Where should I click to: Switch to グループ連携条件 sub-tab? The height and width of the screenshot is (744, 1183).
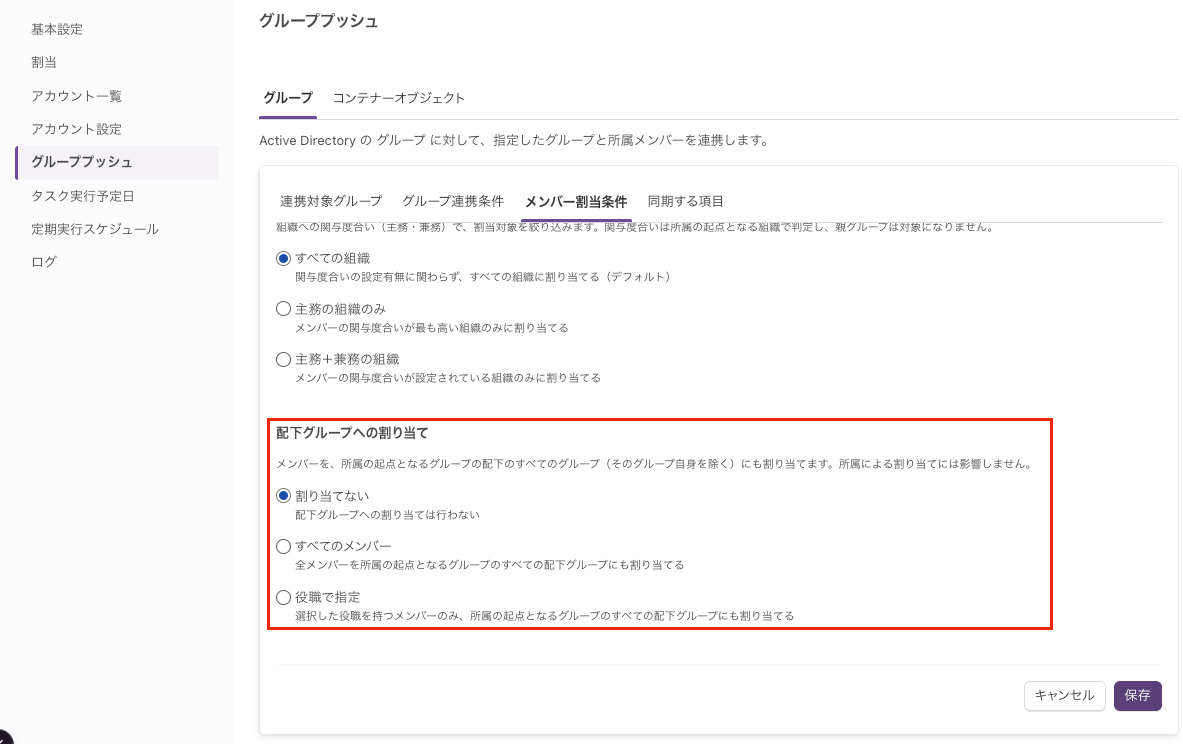(453, 201)
